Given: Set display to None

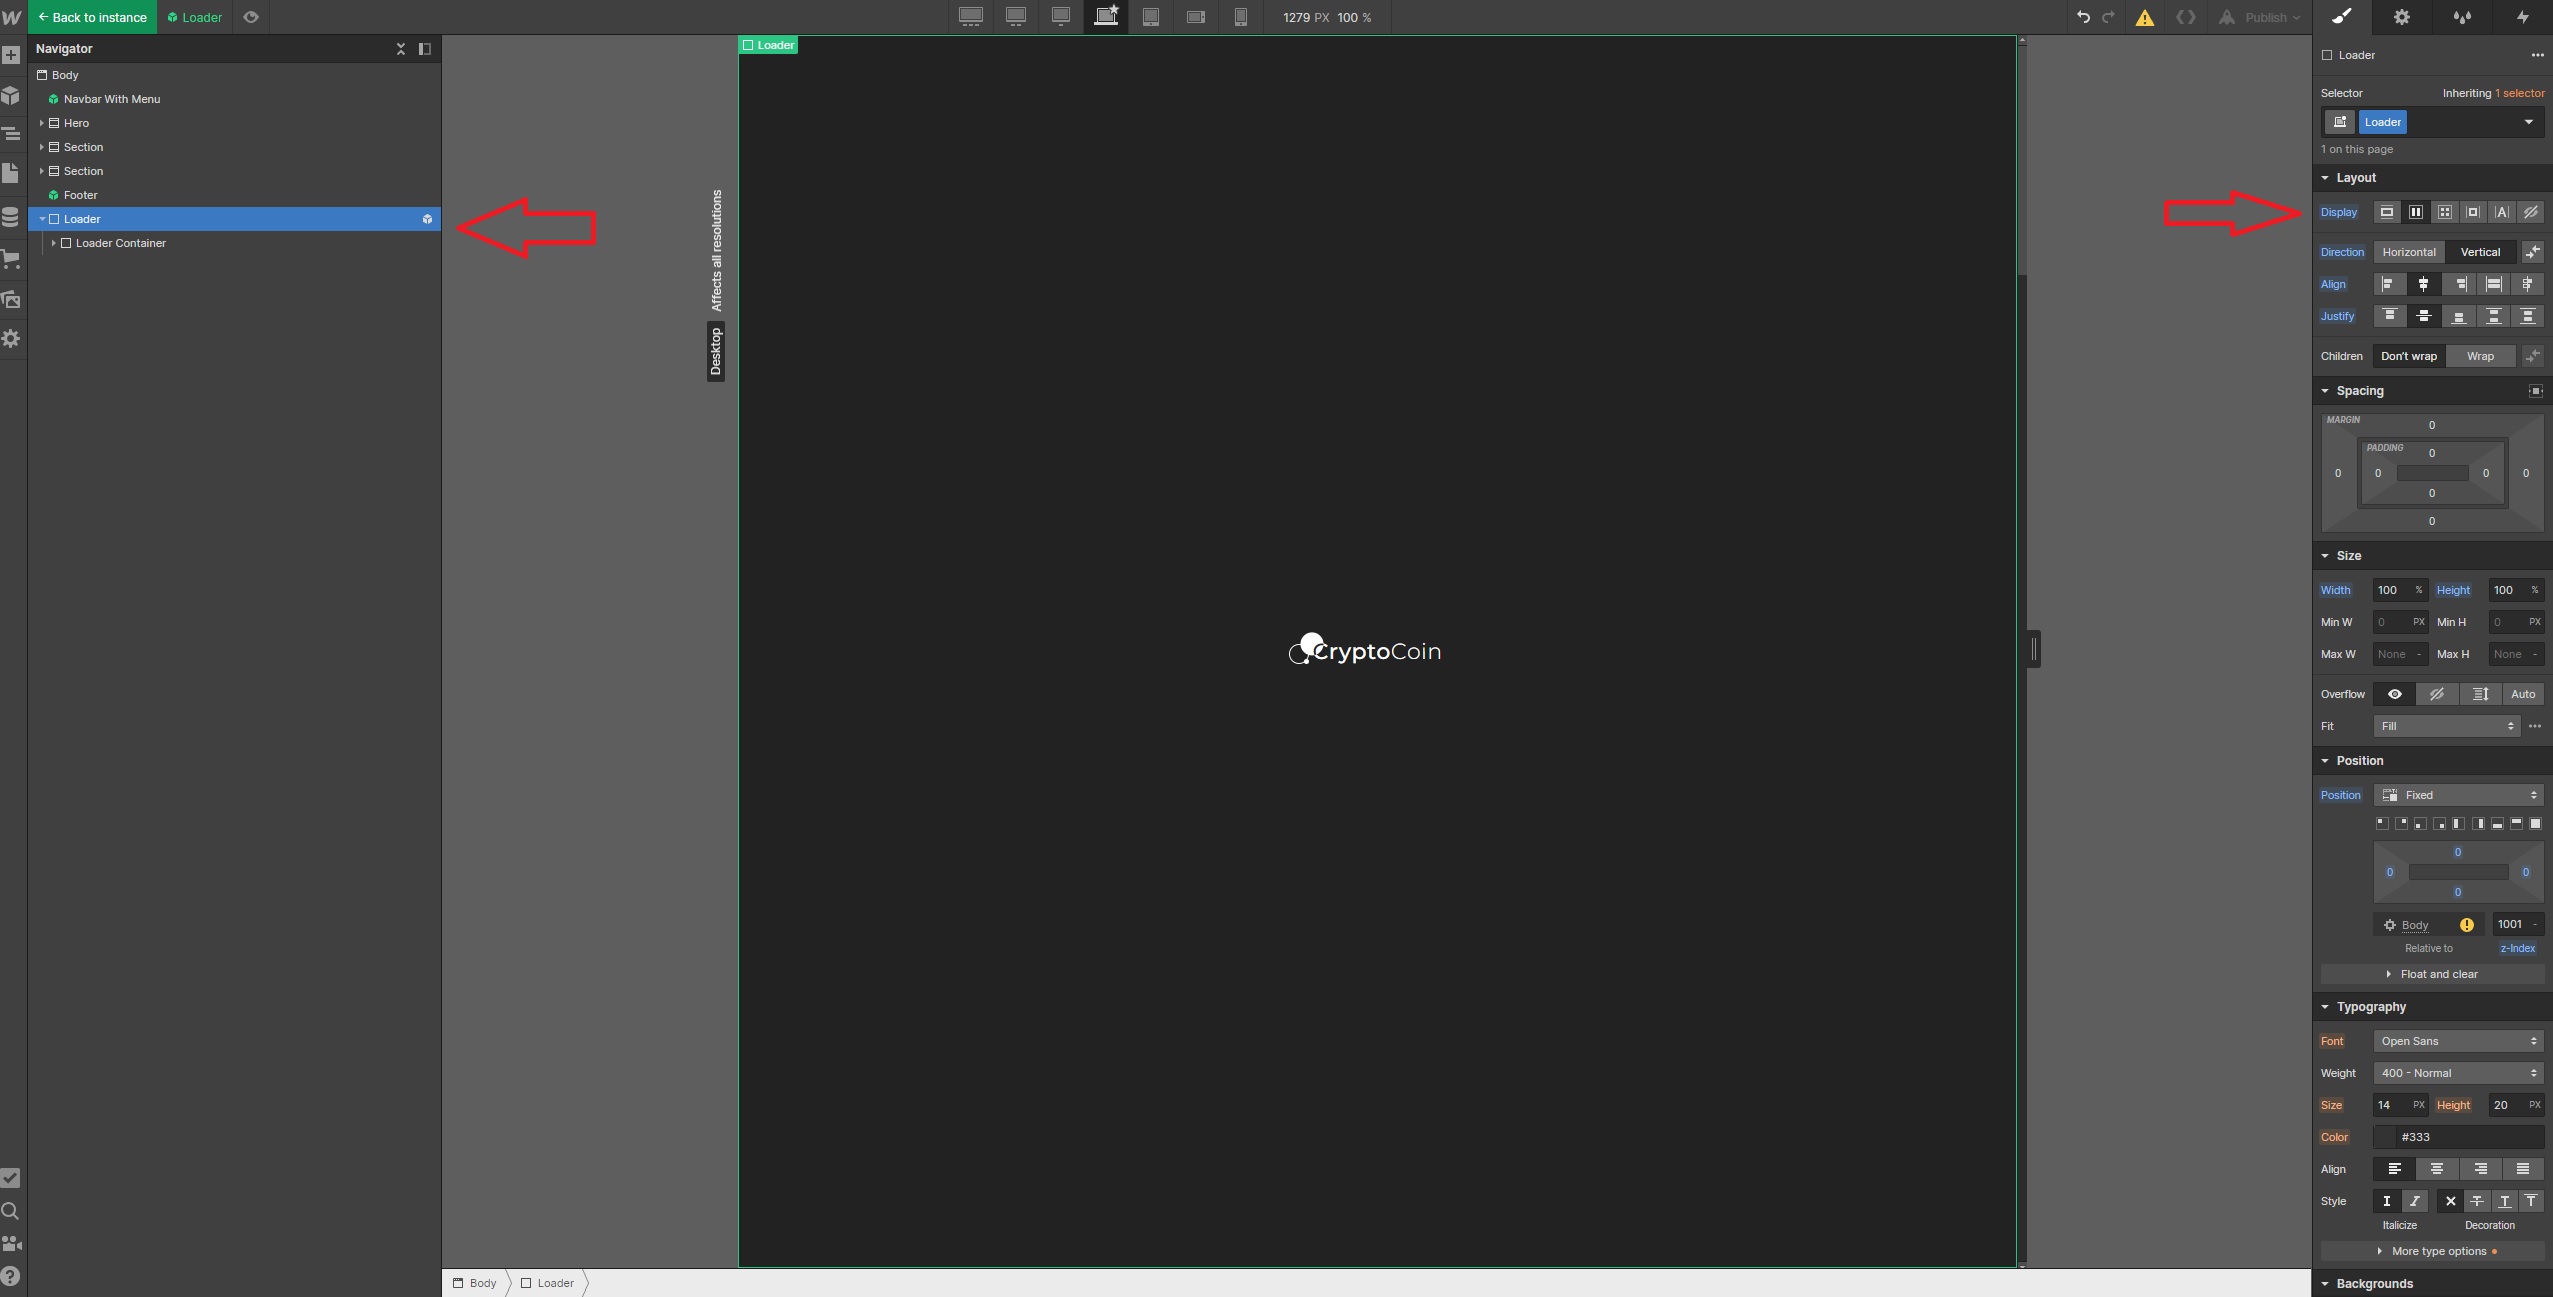Looking at the screenshot, I should tap(2531, 212).
